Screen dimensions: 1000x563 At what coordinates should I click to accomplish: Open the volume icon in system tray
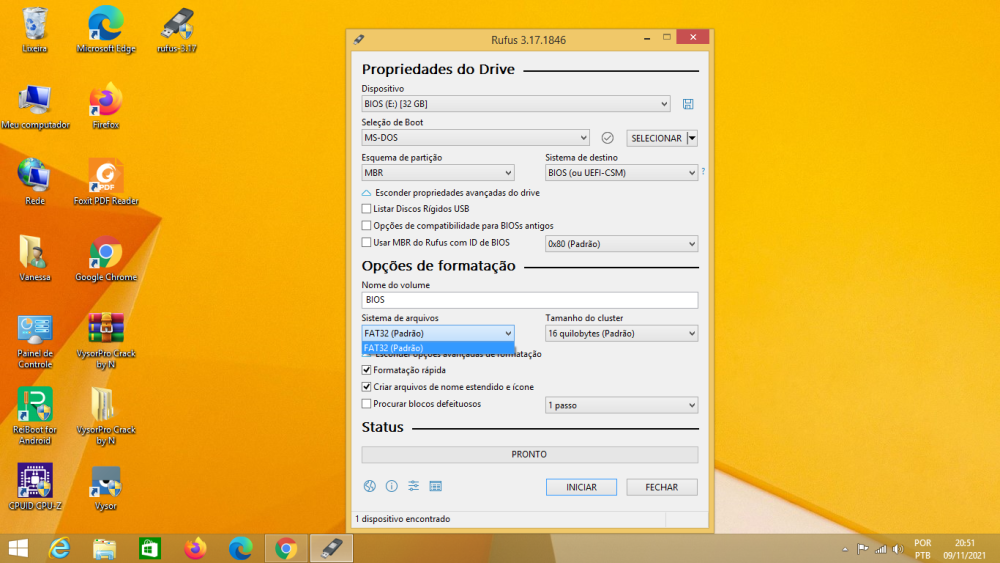pyautogui.click(x=898, y=549)
